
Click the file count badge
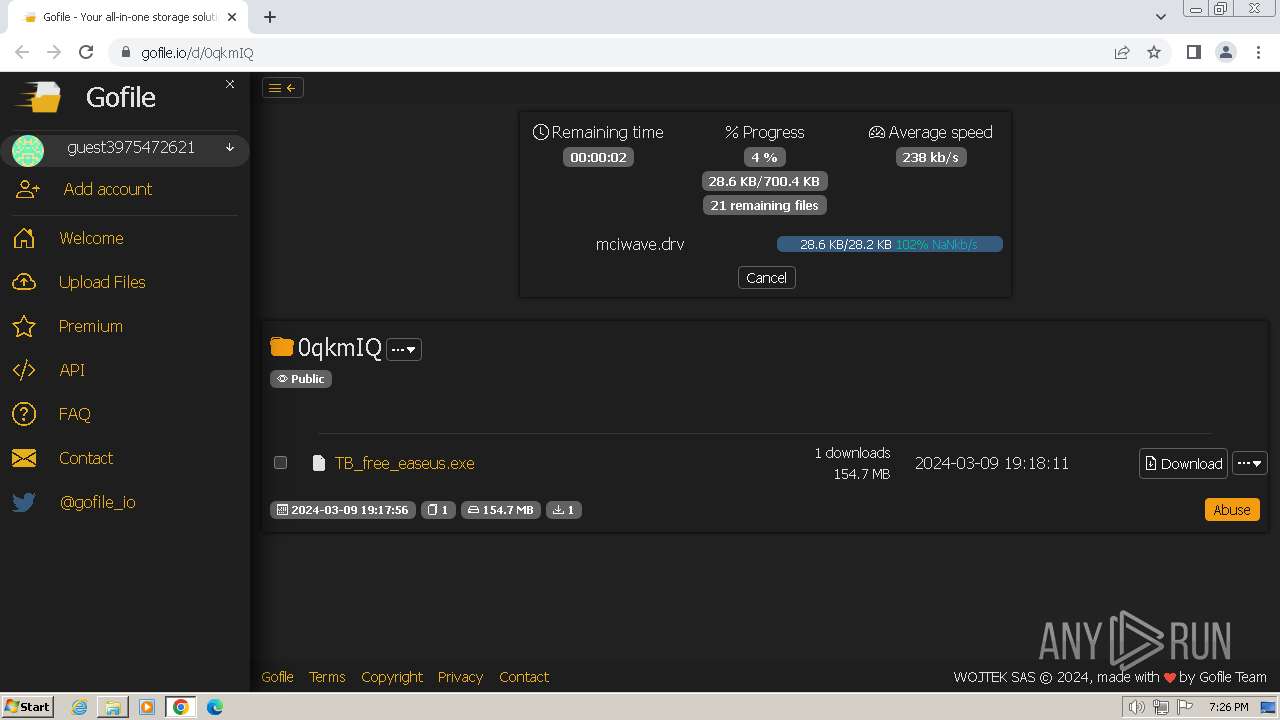pos(438,510)
